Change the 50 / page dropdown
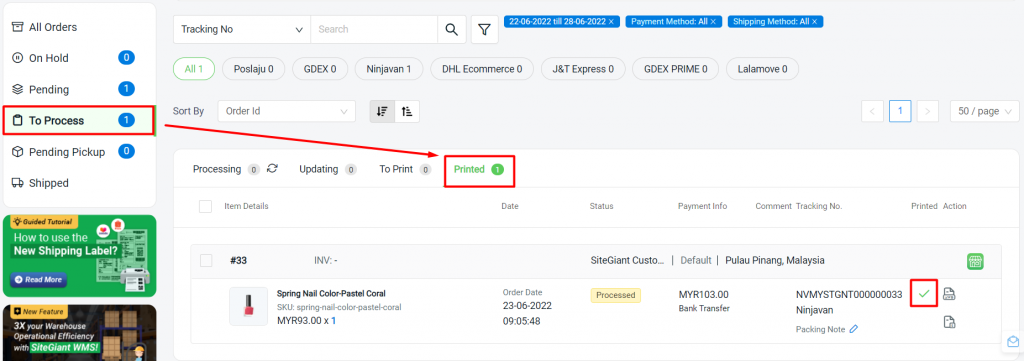The width and height of the screenshot is (1024, 361). click(985, 112)
